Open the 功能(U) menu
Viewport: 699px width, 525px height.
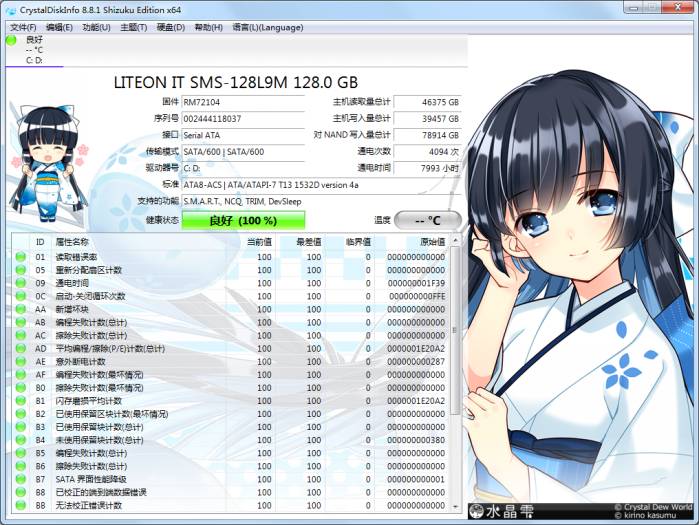point(96,28)
